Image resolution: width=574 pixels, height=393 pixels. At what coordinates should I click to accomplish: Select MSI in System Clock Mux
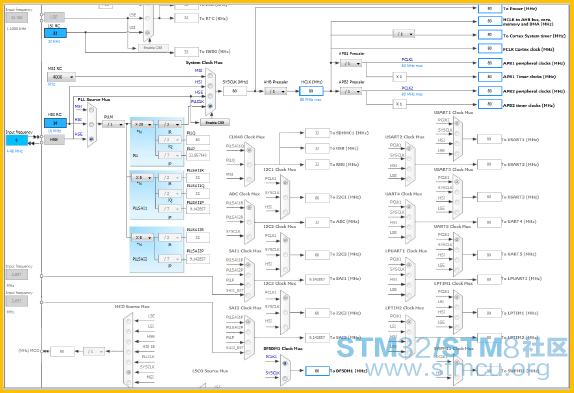pyautogui.click(x=210, y=76)
